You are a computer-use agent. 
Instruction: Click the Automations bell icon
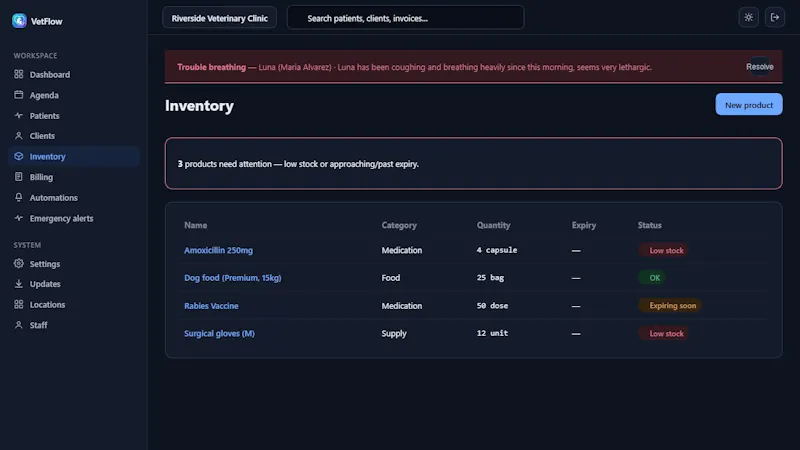[19, 197]
